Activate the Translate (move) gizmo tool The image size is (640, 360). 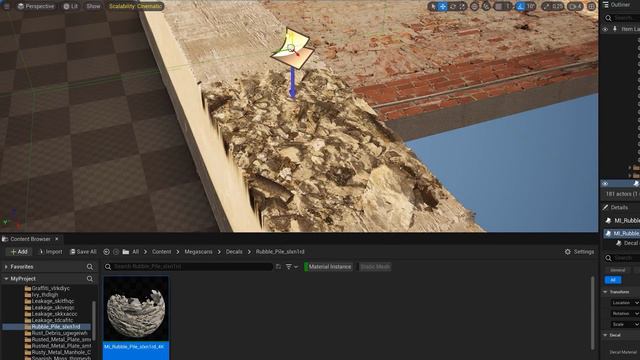pos(443,6)
